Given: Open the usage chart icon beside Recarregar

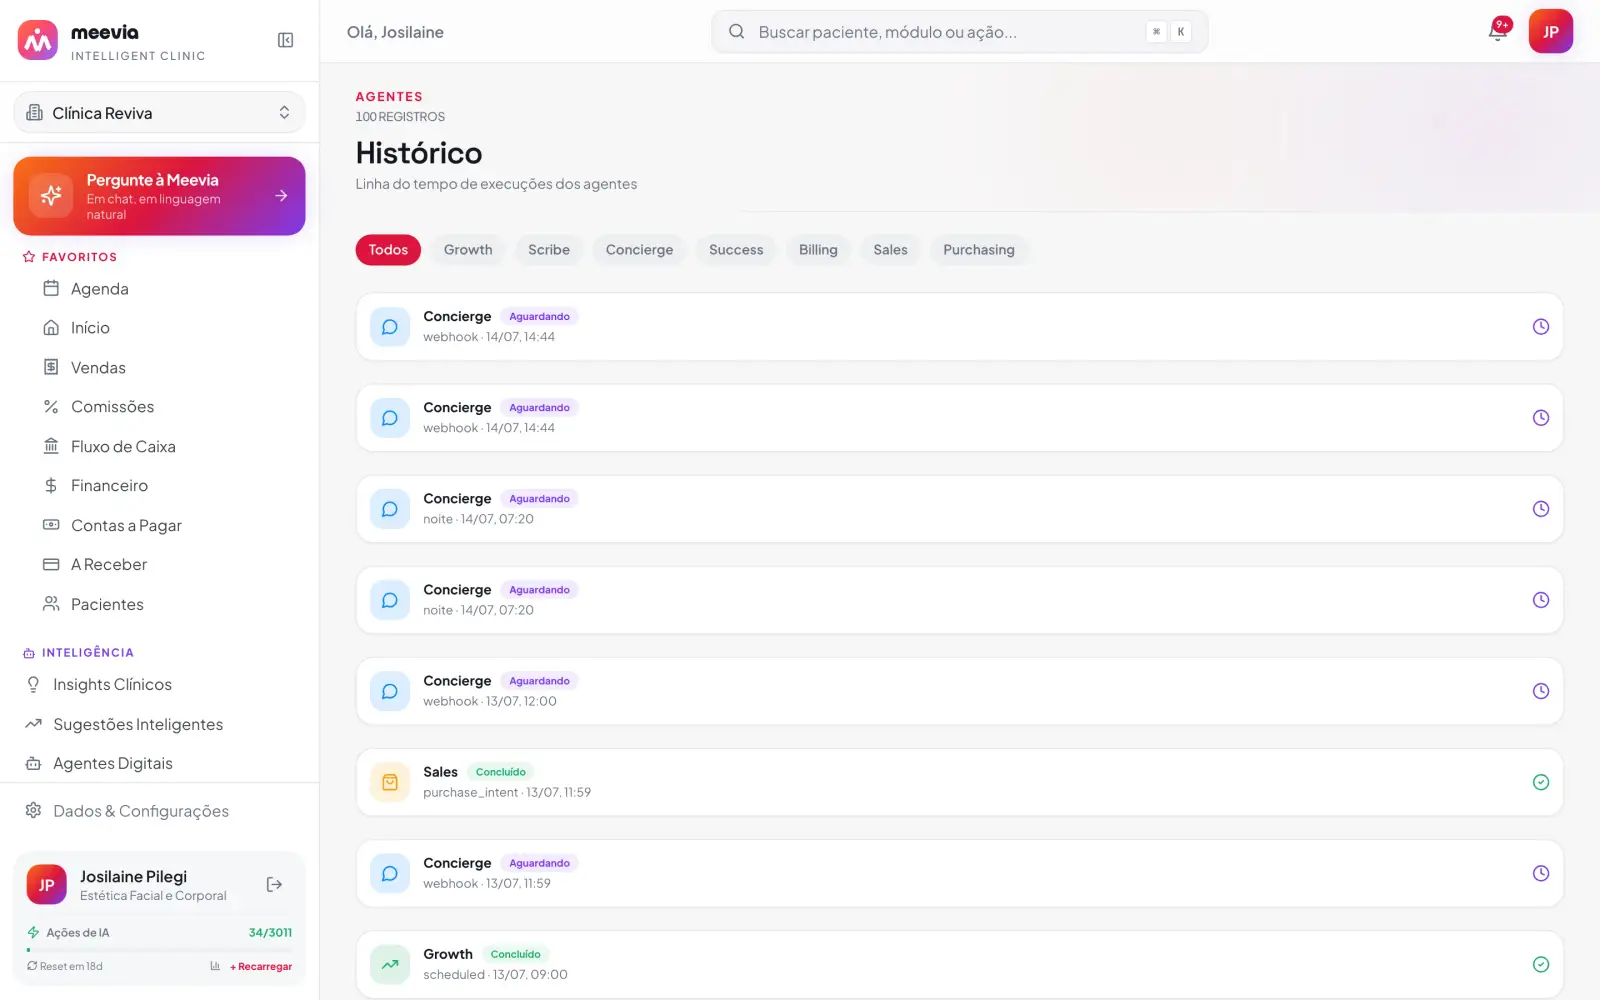Looking at the screenshot, I should click(x=215, y=966).
